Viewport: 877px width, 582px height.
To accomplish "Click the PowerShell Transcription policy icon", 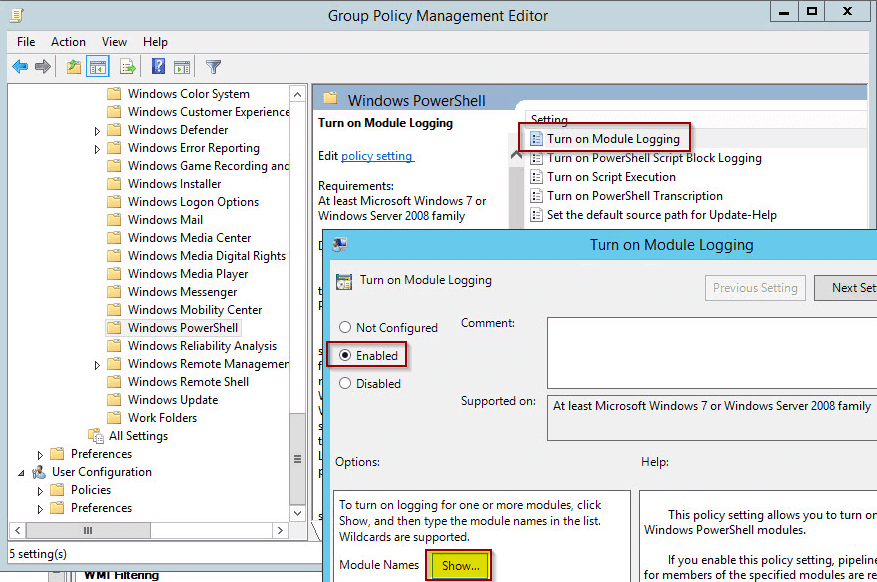I will 536,196.
